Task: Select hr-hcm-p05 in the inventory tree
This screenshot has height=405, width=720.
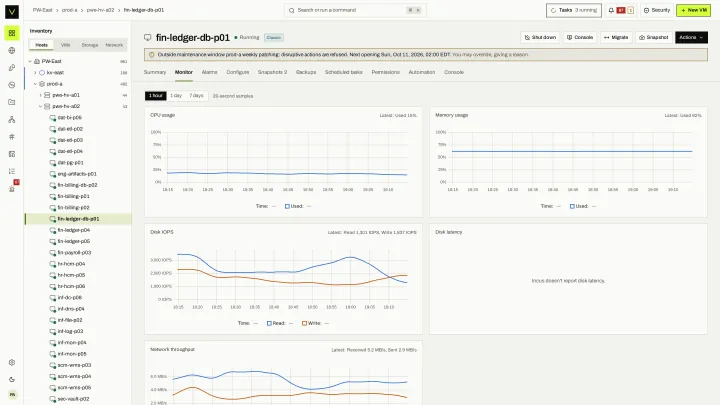Action: pyautogui.click(x=78, y=275)
